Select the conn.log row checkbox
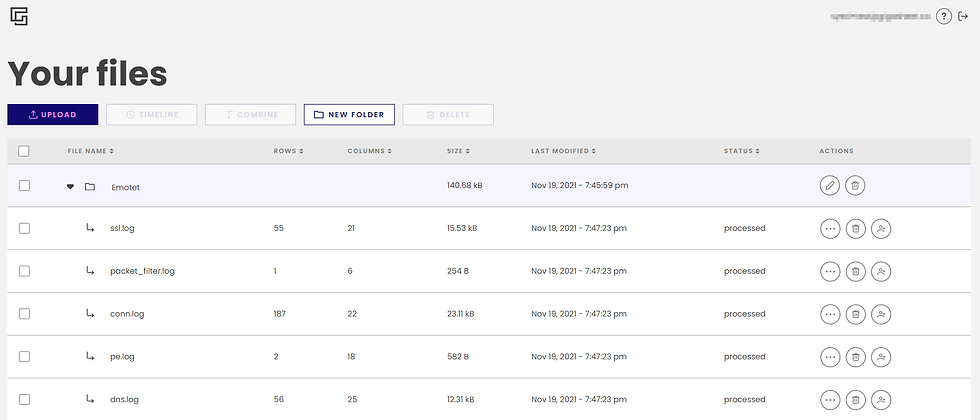This screenshot has height=420, width=980. 24,314
